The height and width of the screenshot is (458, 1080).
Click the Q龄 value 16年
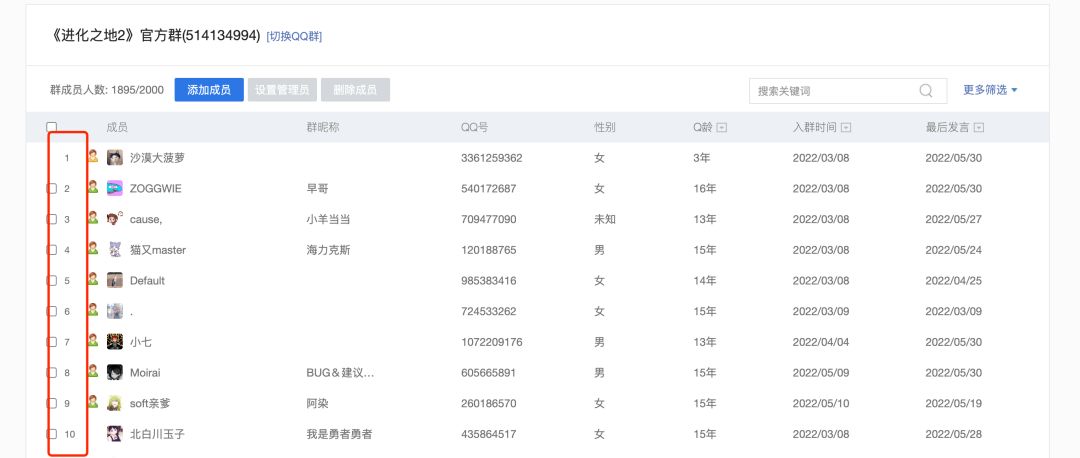pyautogui.click(x=705, y=188)
